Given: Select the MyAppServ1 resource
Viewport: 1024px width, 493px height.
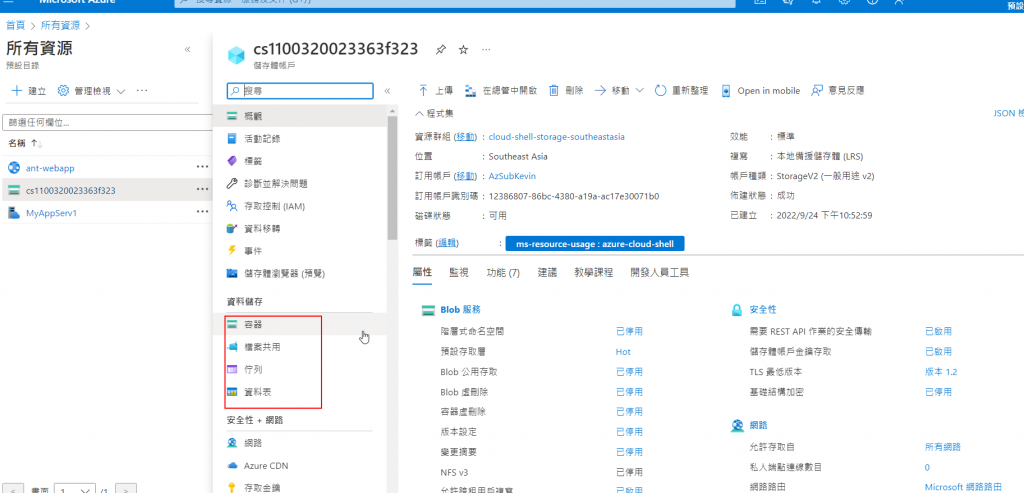Looking at the screenshot, I should 51,213.
